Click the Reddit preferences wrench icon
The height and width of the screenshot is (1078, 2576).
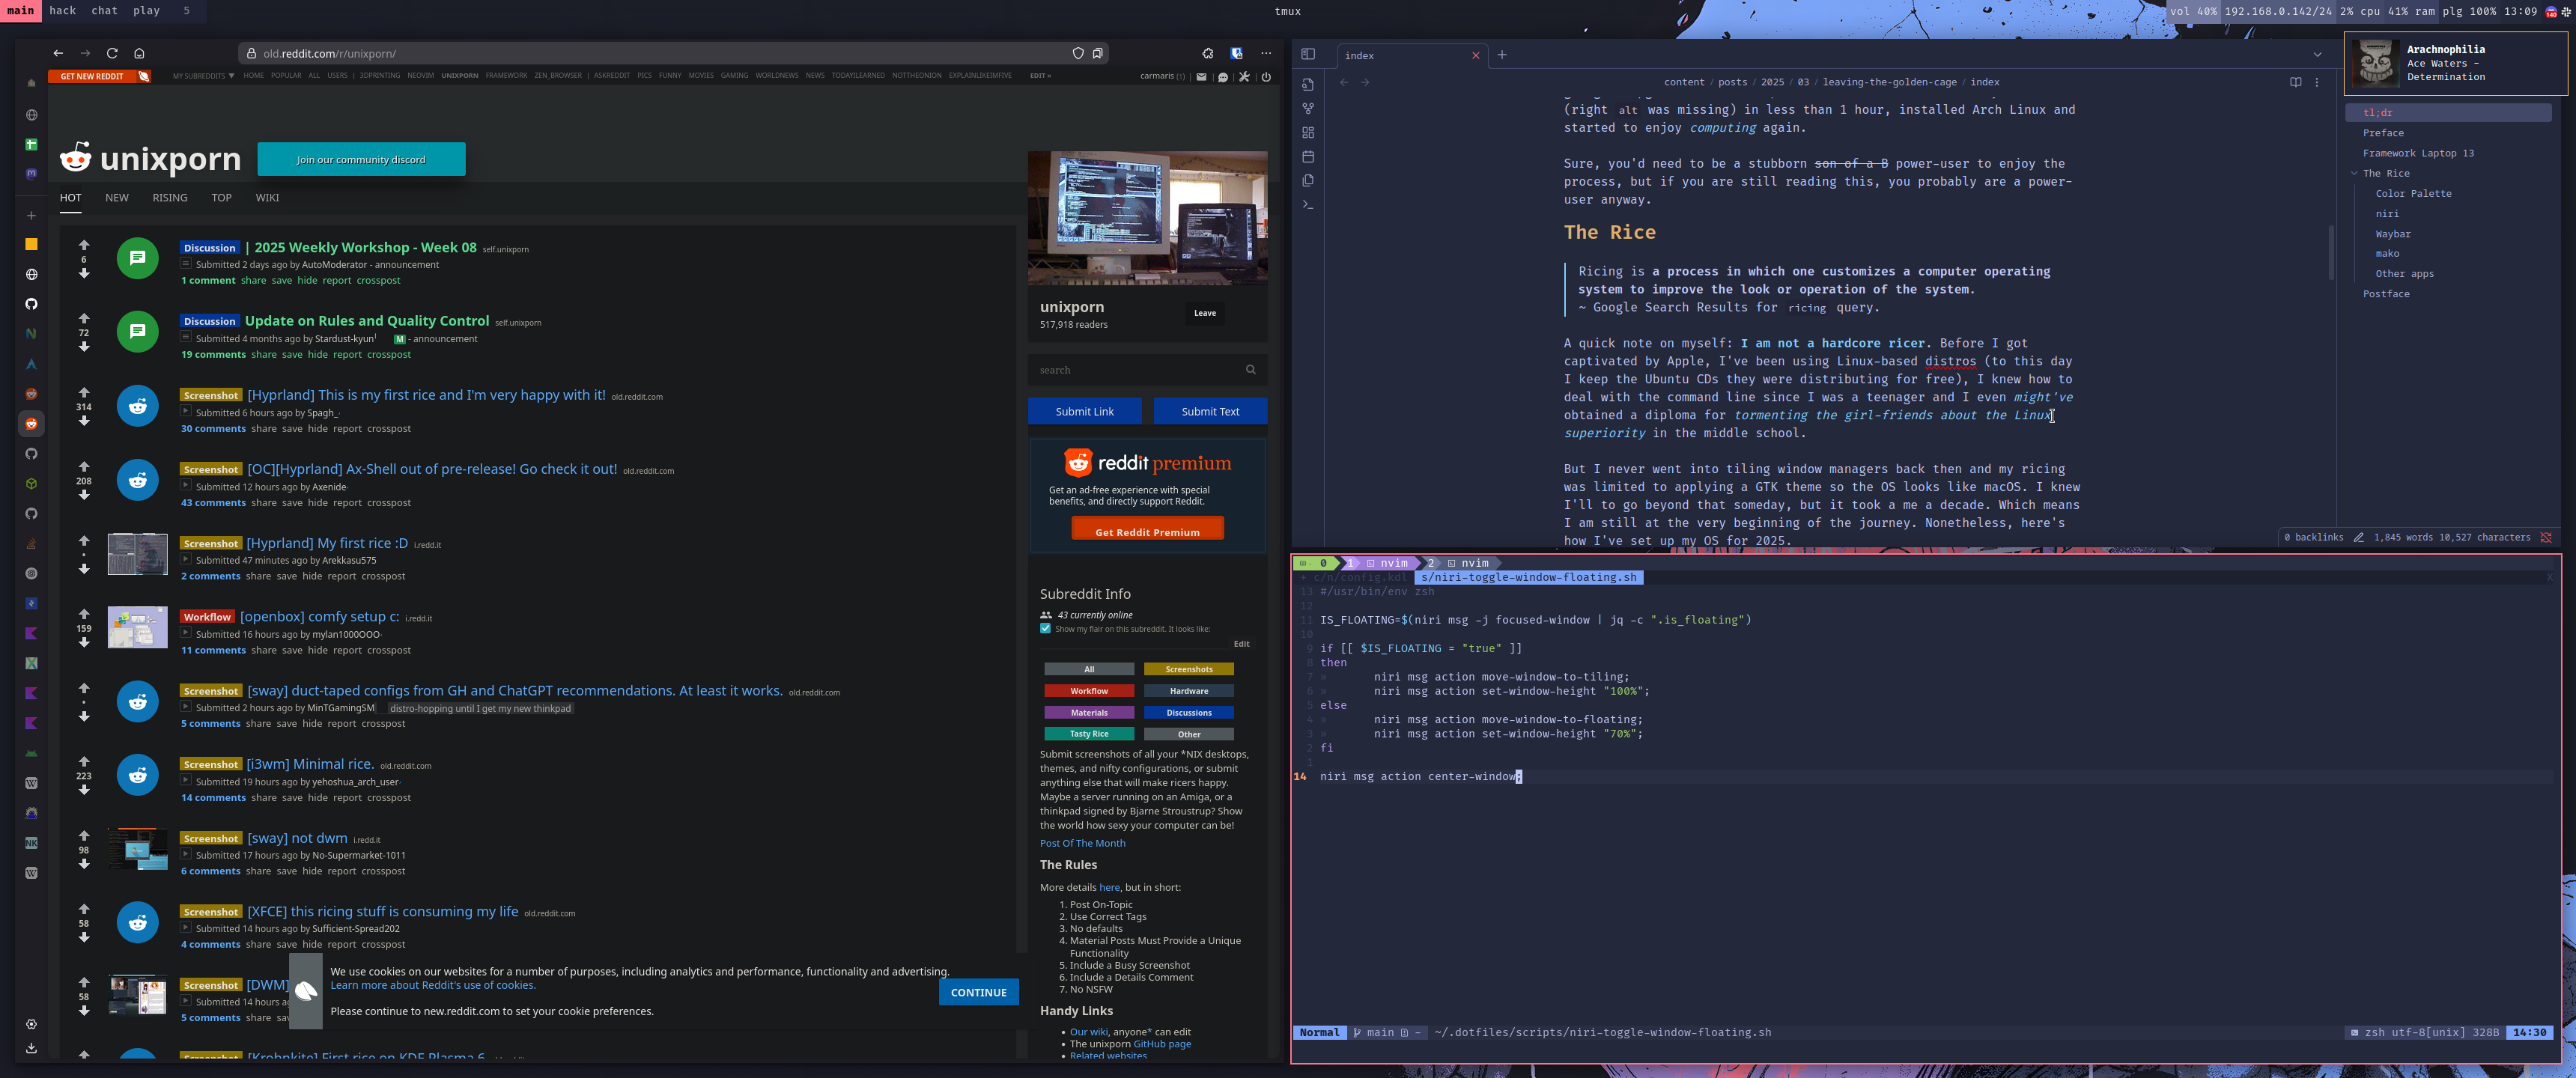[x=1244, y=77]
